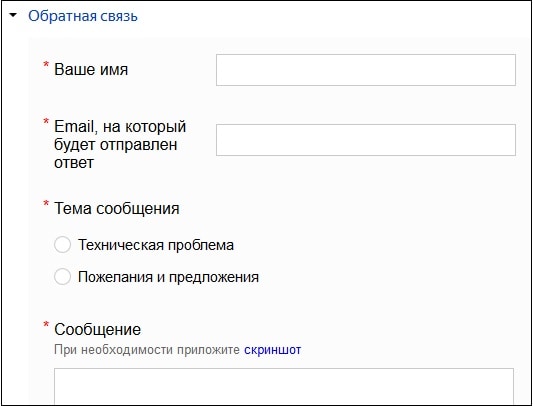The width and height of the screenshot is (533, 406).
Task: Click the red asterisk beside Ваше имя
Action: (46, 65)
